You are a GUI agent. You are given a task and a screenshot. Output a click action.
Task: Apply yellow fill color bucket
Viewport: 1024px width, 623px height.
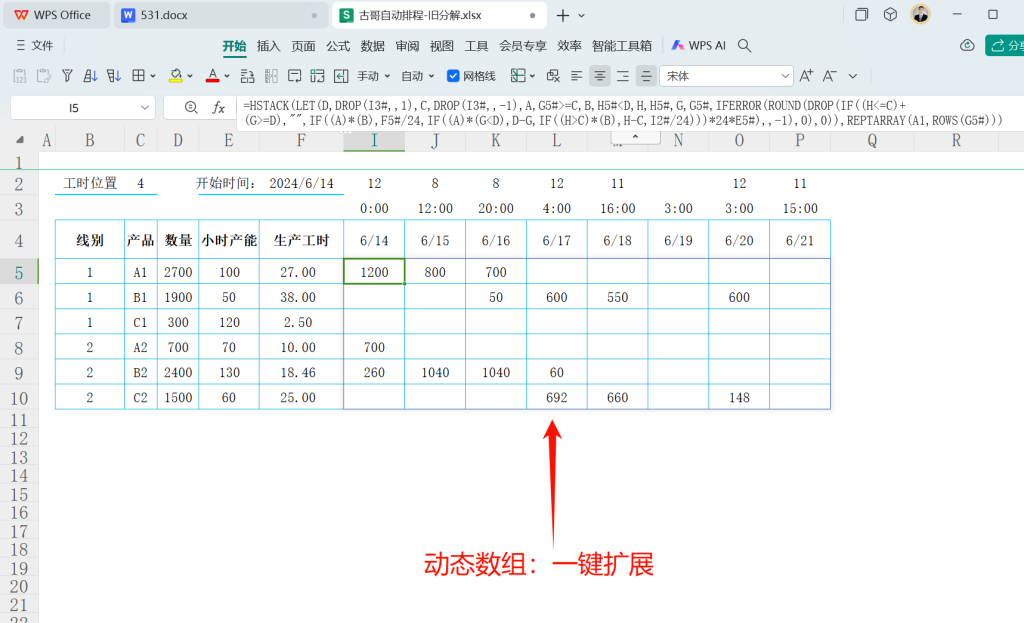pyautogui.click(x=176, y=76)
